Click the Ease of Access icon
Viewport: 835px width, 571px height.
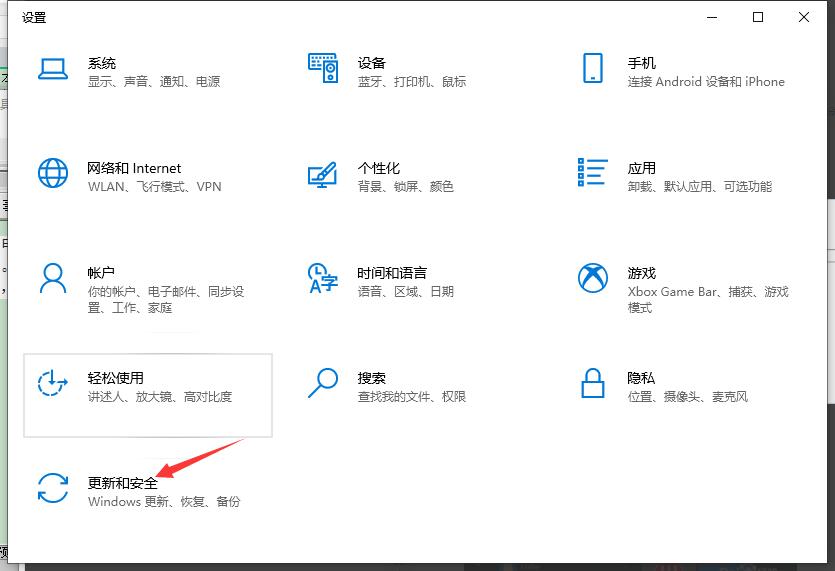pyautogui.click(x=52, y=383)
